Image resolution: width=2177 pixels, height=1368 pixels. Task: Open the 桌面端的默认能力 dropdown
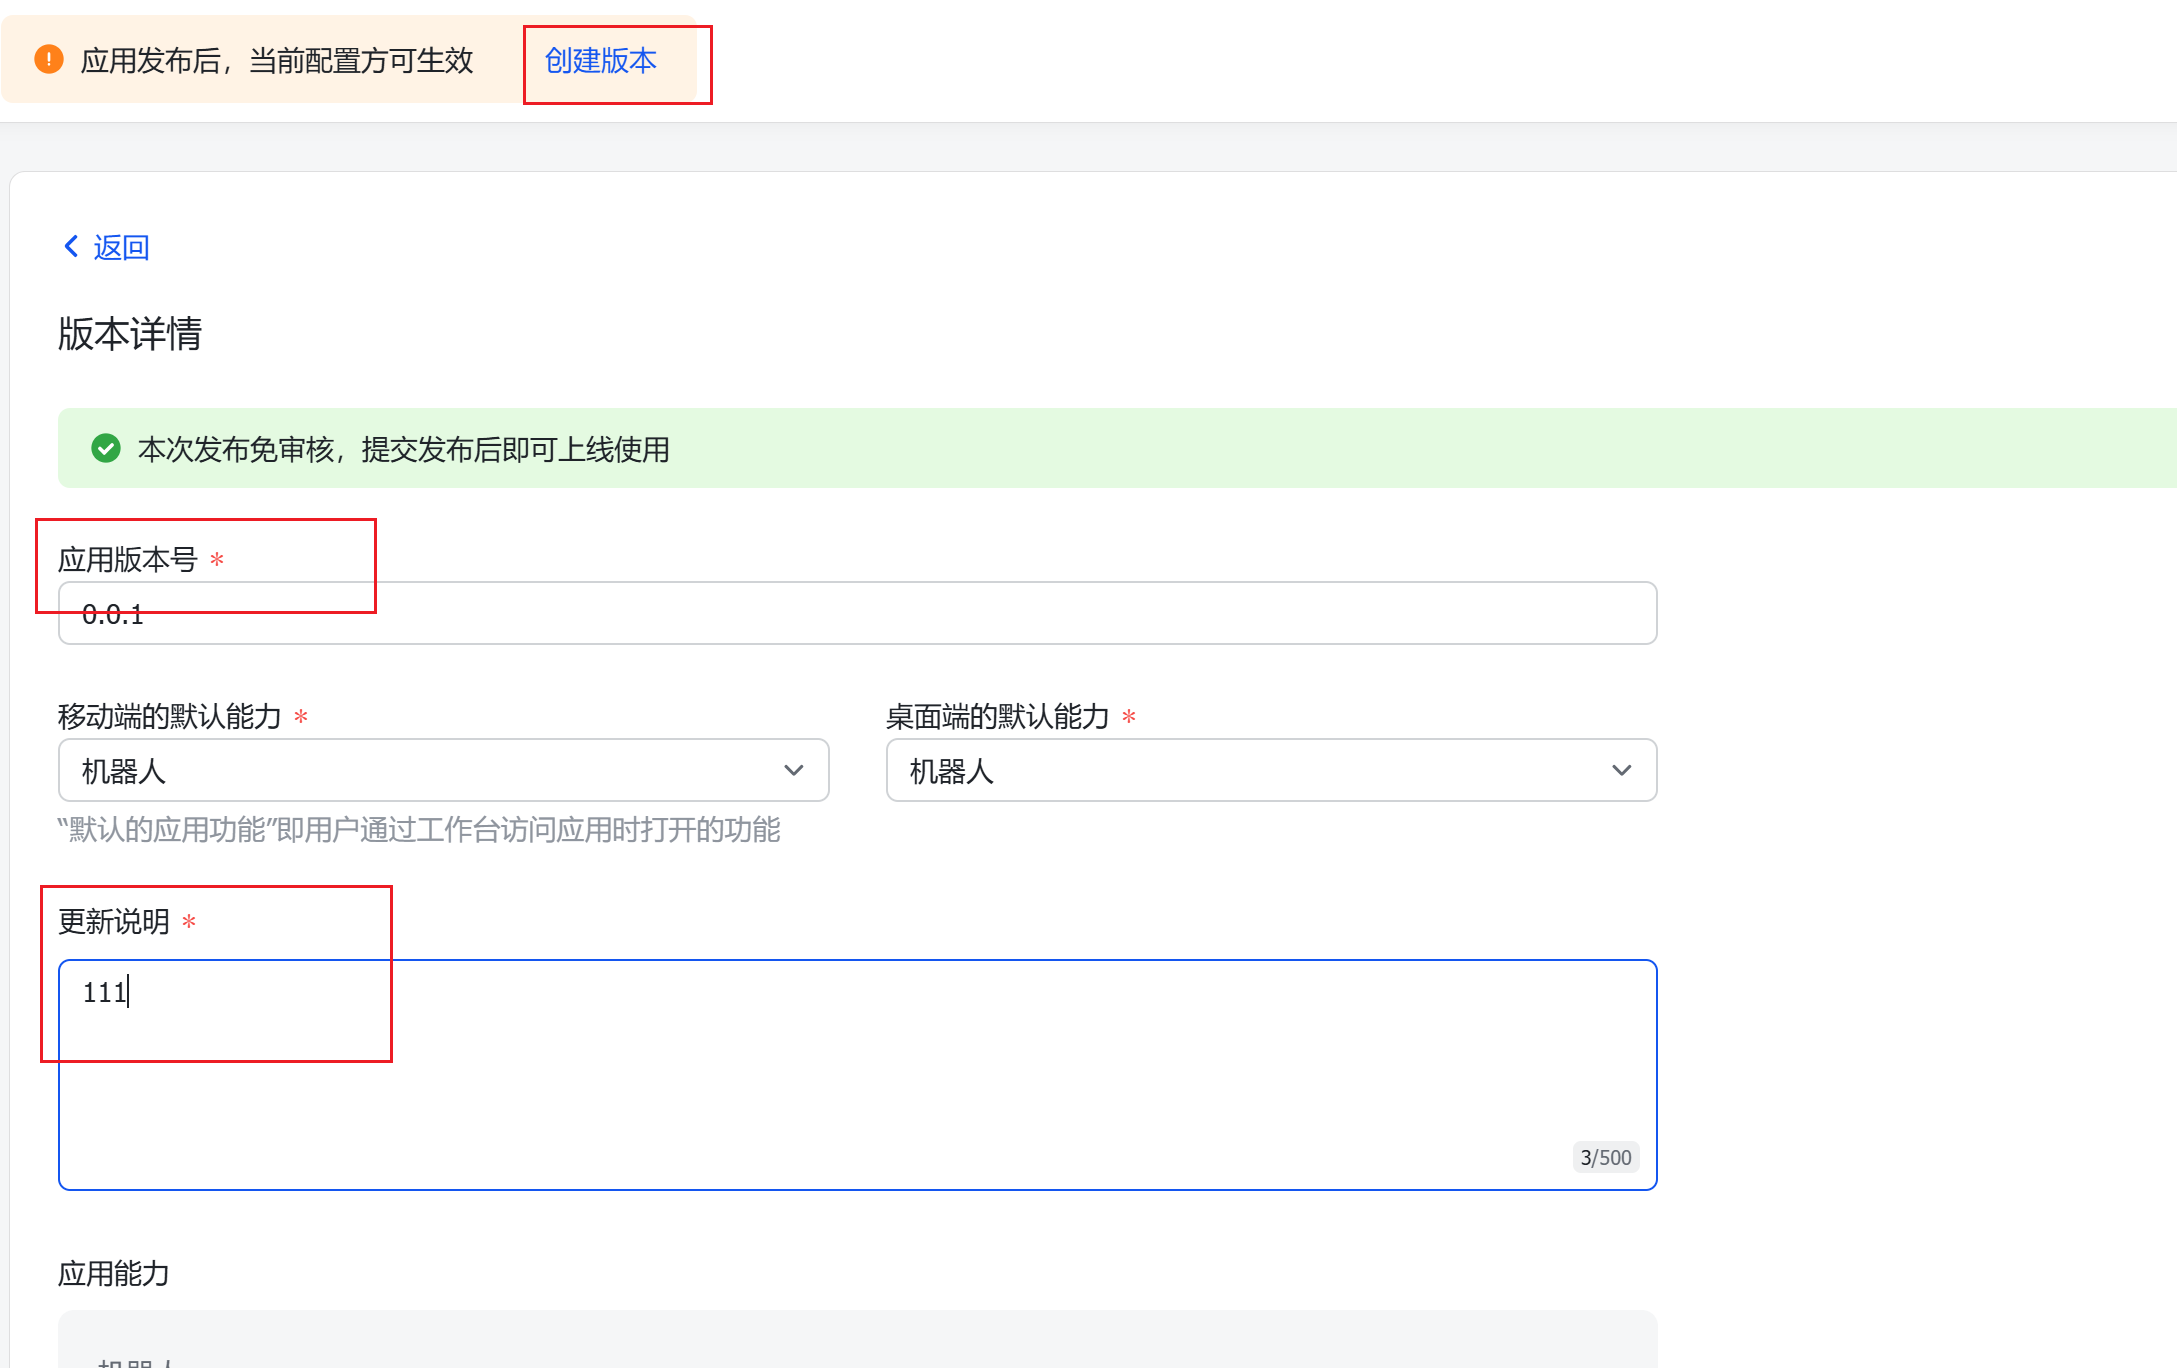click(1621, 770)
